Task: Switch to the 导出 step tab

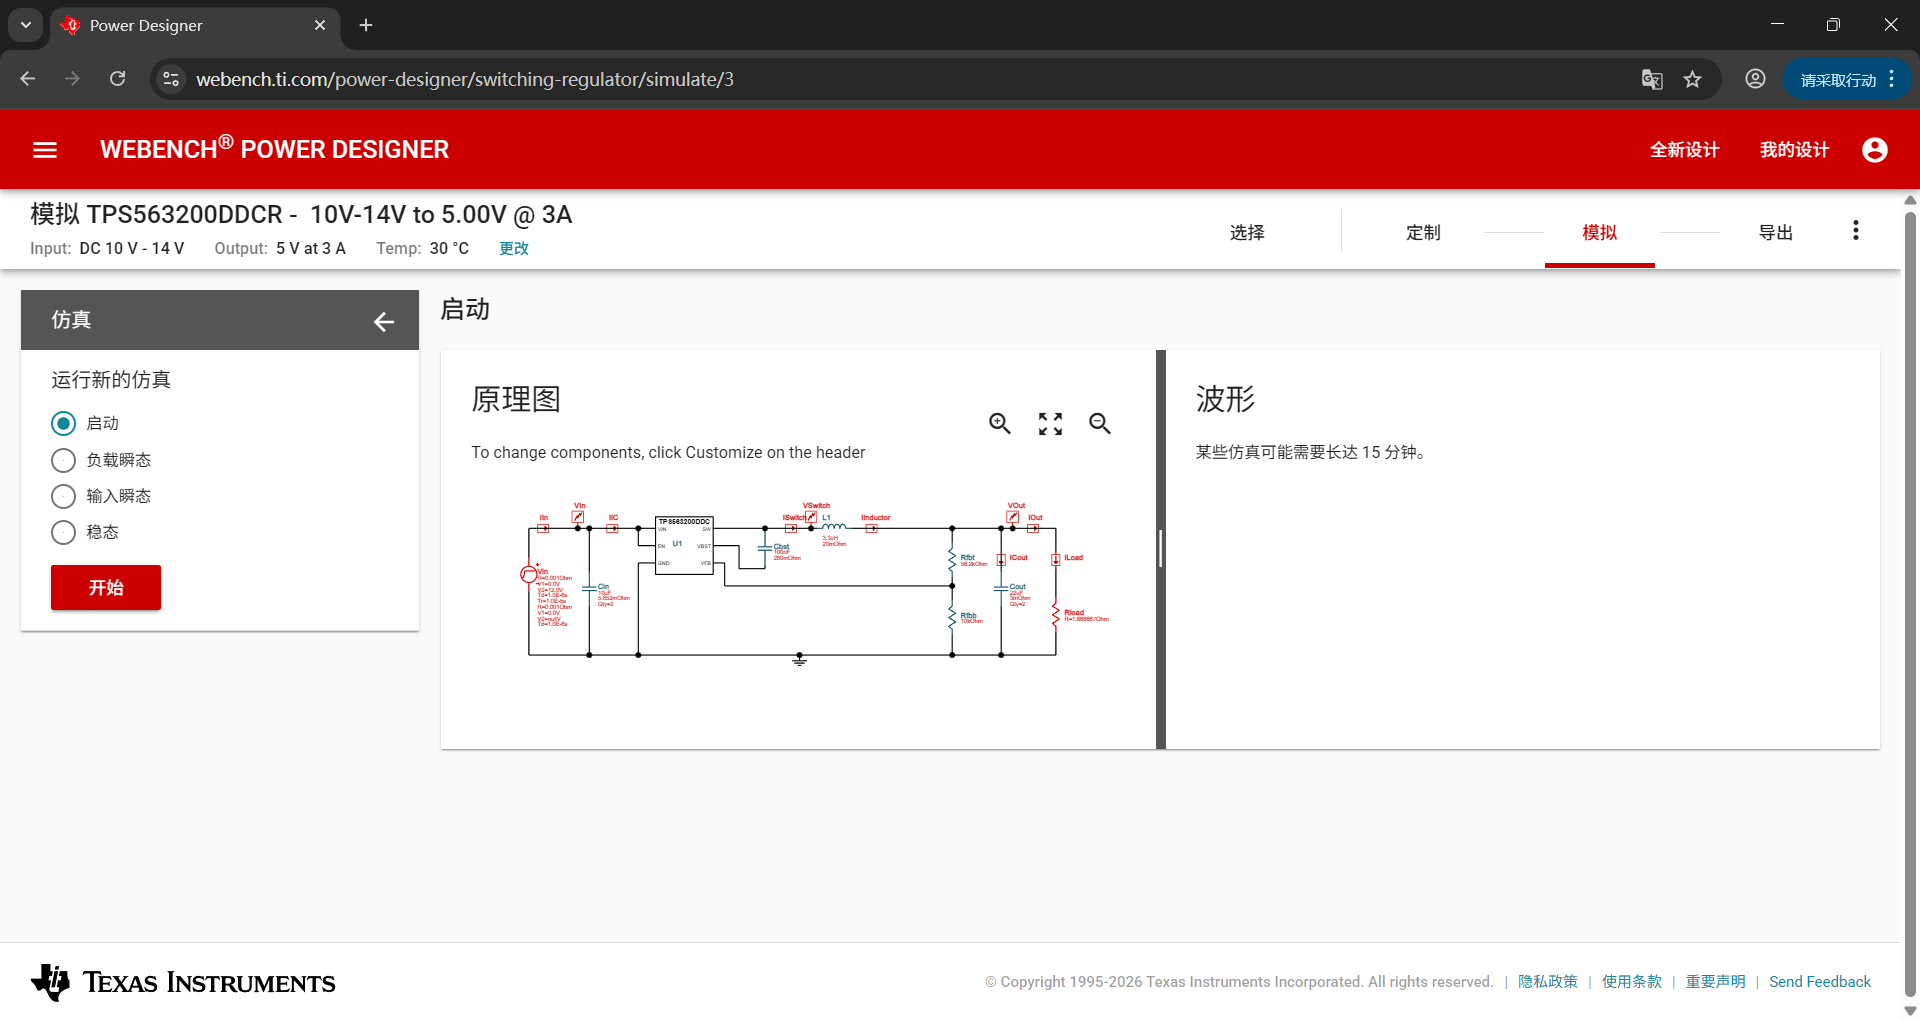Action: pos(1775,233)
